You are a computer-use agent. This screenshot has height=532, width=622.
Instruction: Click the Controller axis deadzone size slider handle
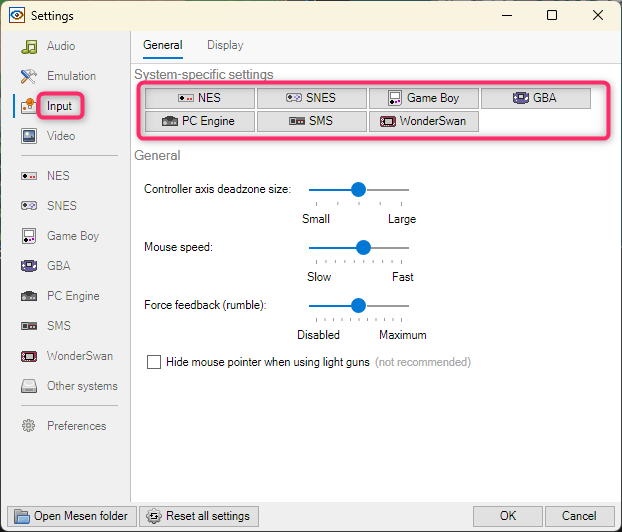click(358, 190)
